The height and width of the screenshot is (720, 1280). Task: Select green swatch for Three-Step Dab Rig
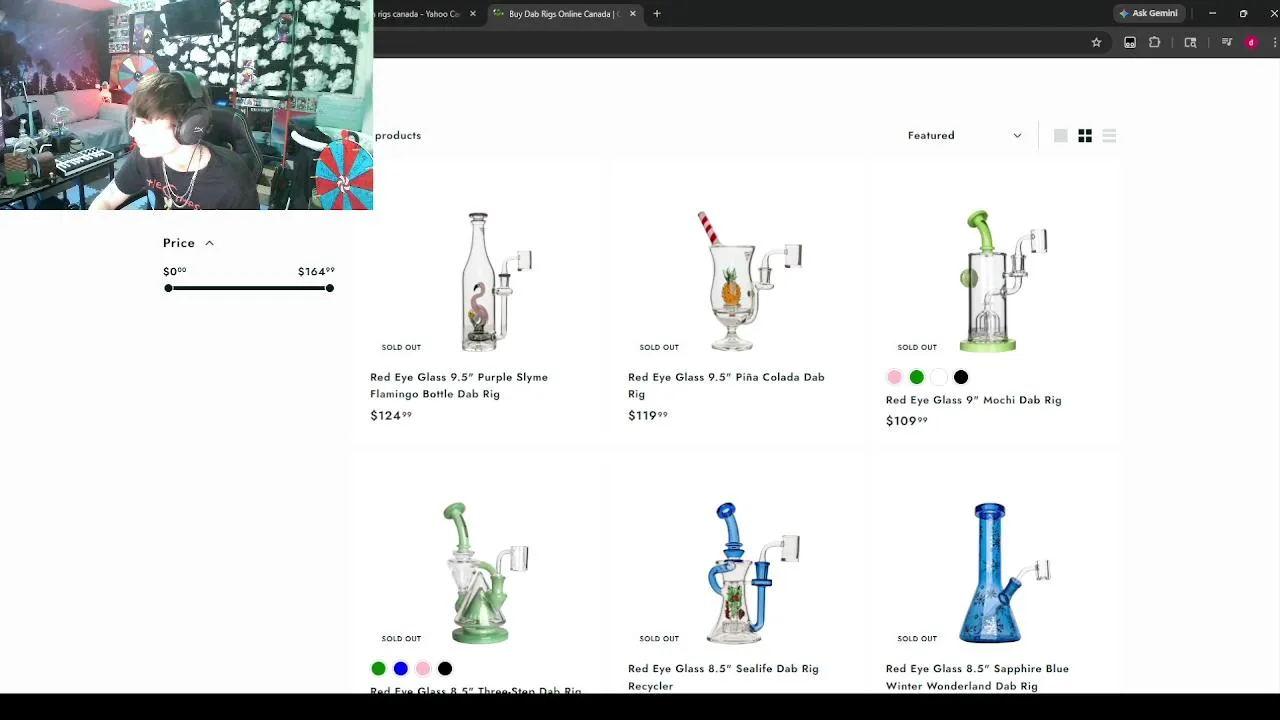pos(378,668)
